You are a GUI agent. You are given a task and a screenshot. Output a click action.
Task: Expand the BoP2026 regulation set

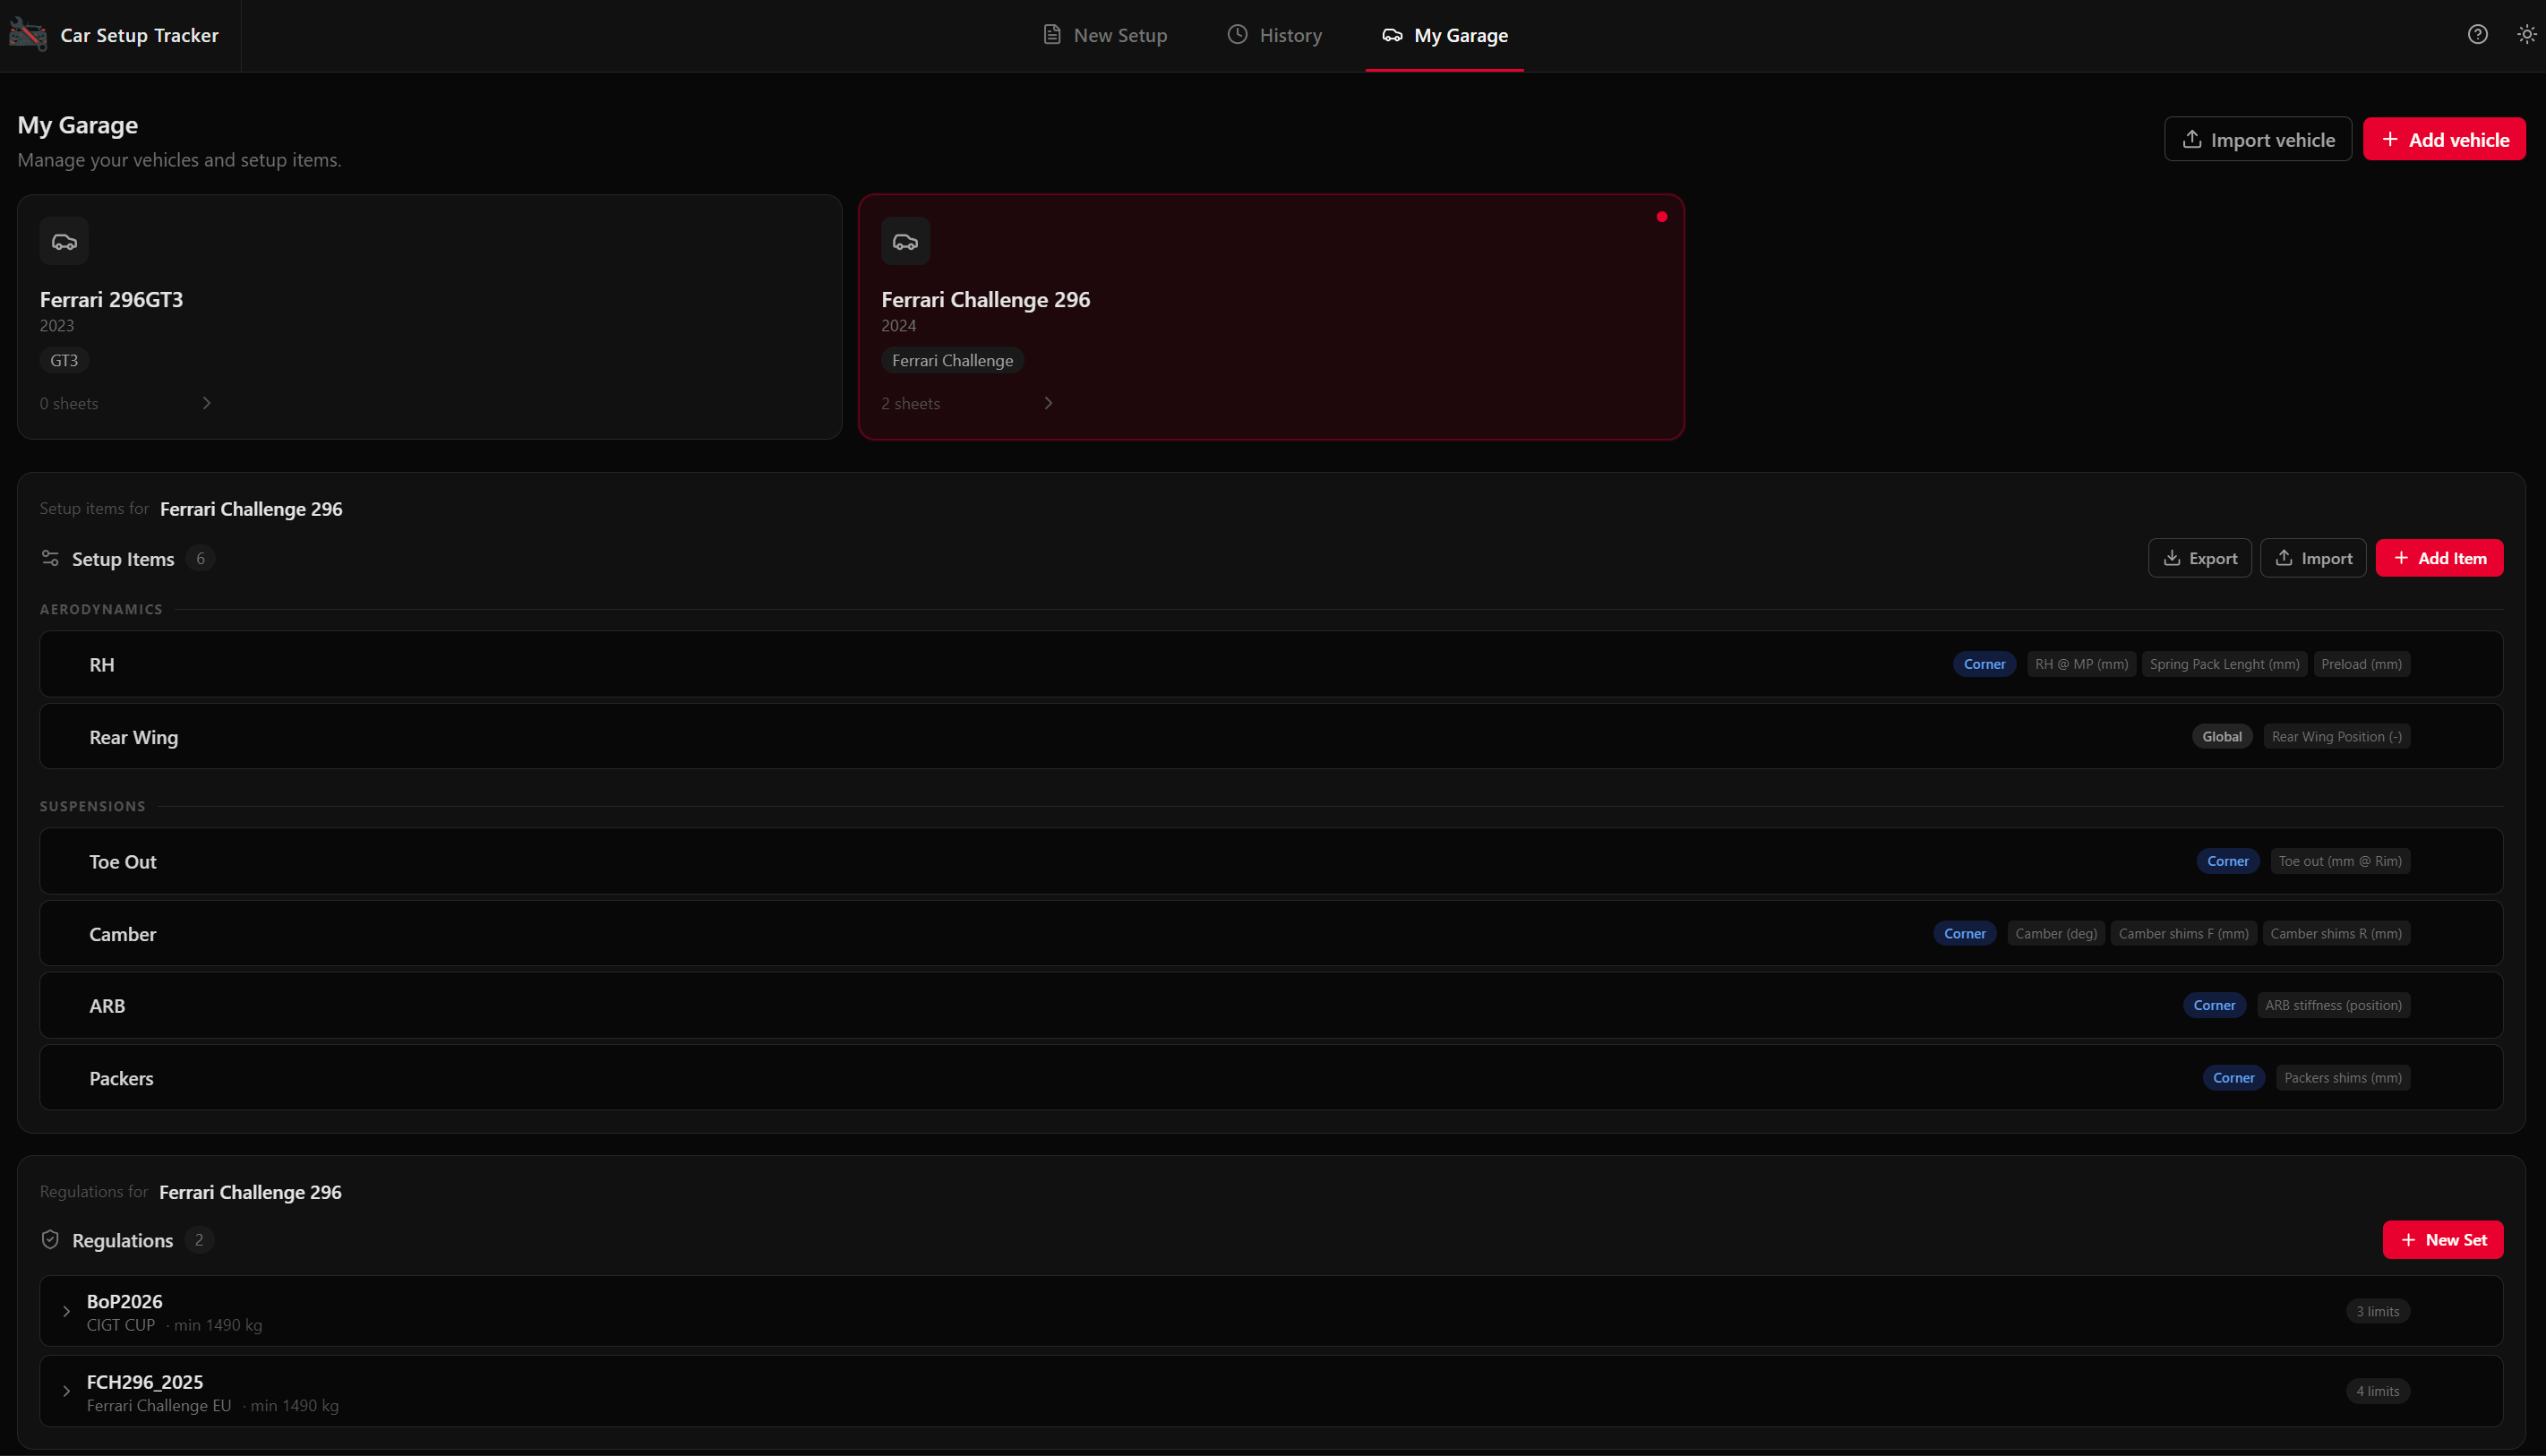point(67,1311)
